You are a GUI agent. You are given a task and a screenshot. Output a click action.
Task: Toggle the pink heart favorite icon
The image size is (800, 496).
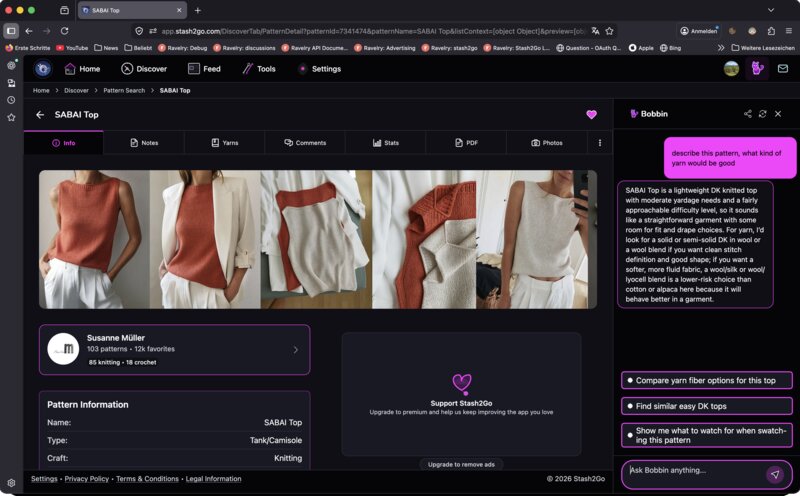(591, 115)
